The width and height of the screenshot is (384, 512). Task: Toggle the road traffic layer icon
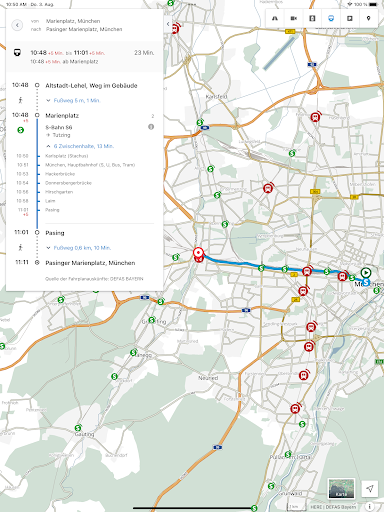coord(275,18)
